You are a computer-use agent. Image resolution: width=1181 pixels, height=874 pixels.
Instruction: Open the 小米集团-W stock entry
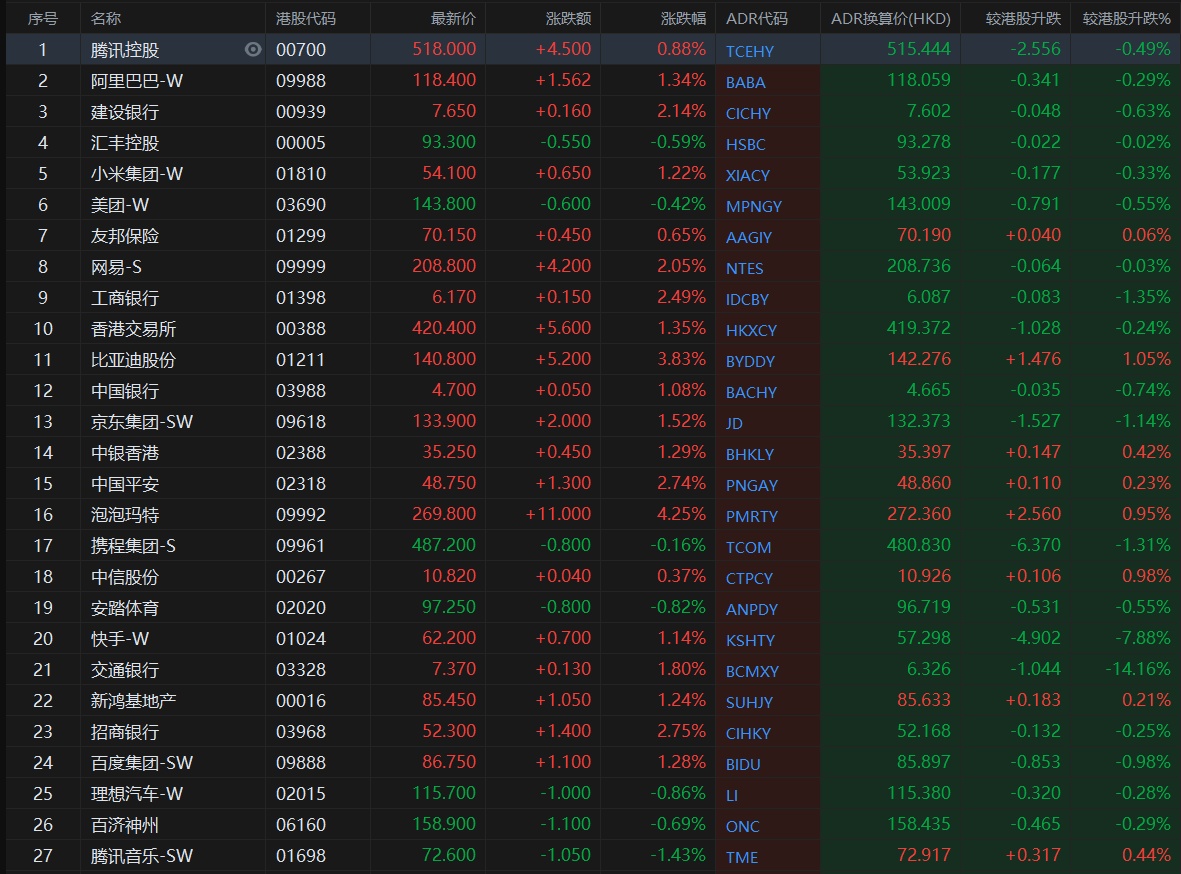point(137,173)
